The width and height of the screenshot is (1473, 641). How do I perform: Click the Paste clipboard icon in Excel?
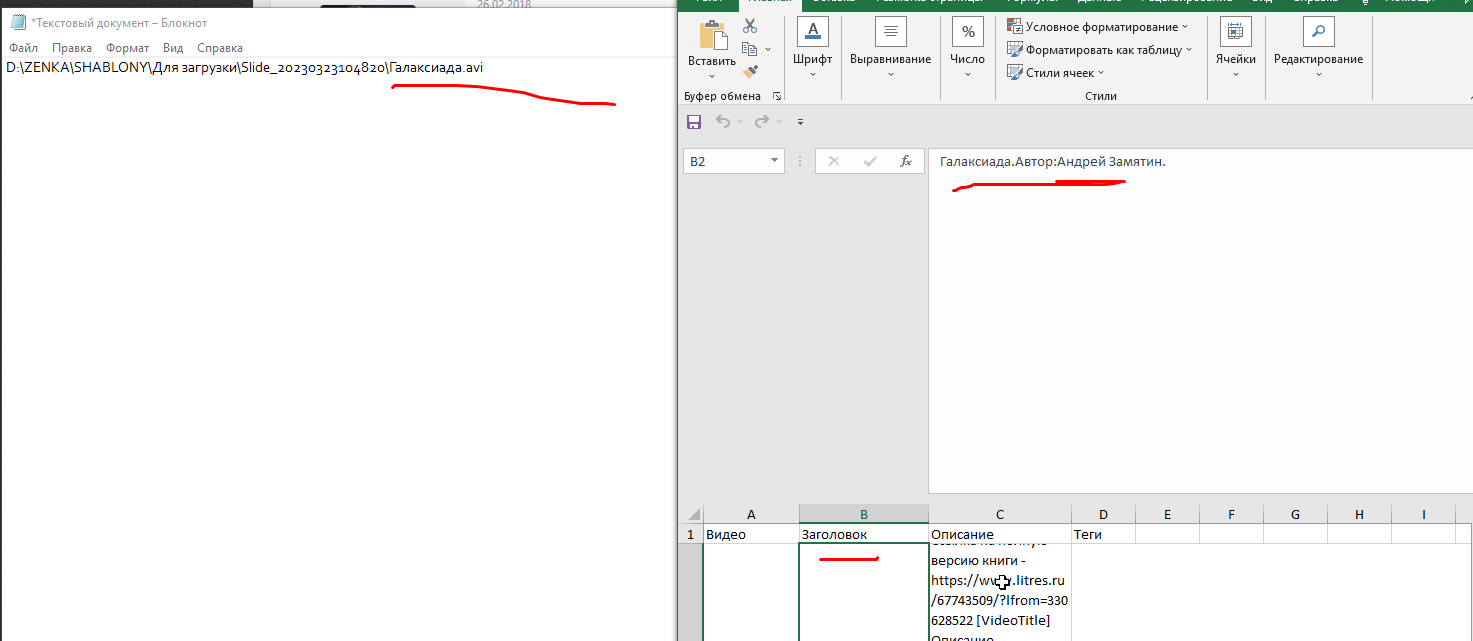712,35
